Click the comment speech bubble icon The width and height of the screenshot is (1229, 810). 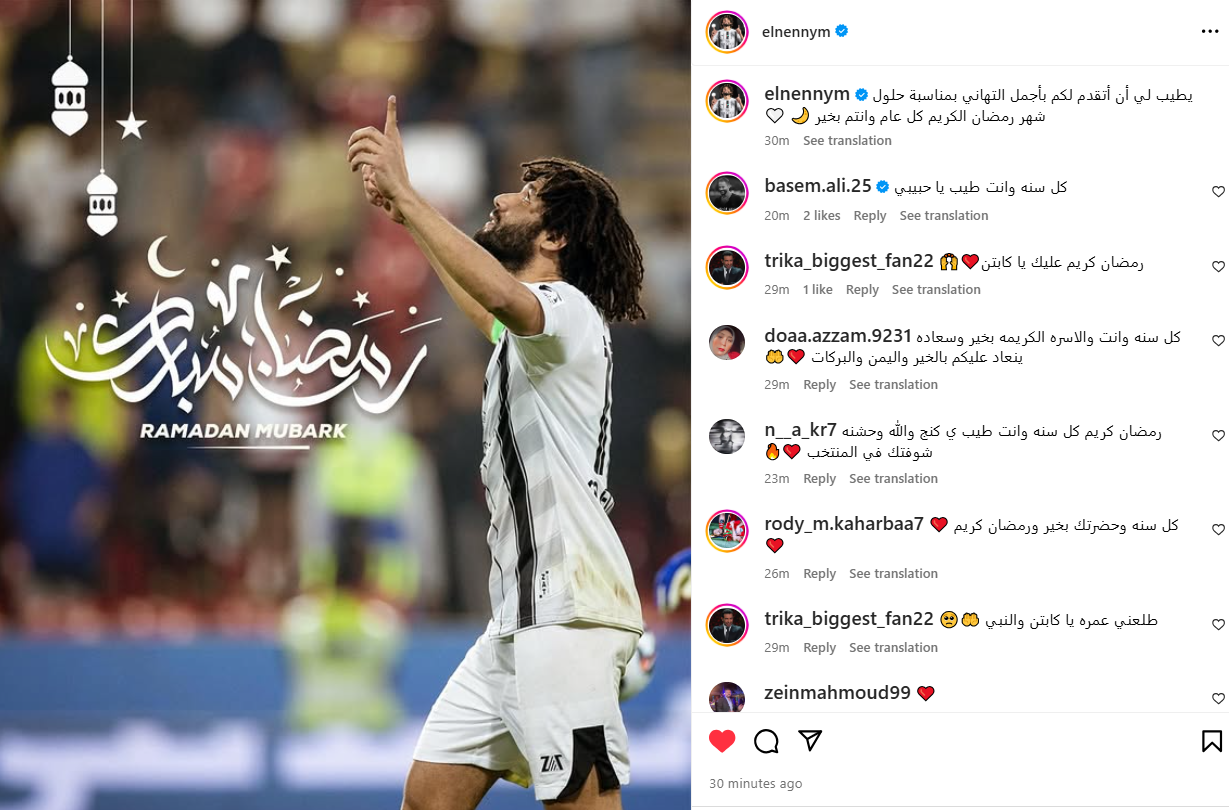click(766, 741)
